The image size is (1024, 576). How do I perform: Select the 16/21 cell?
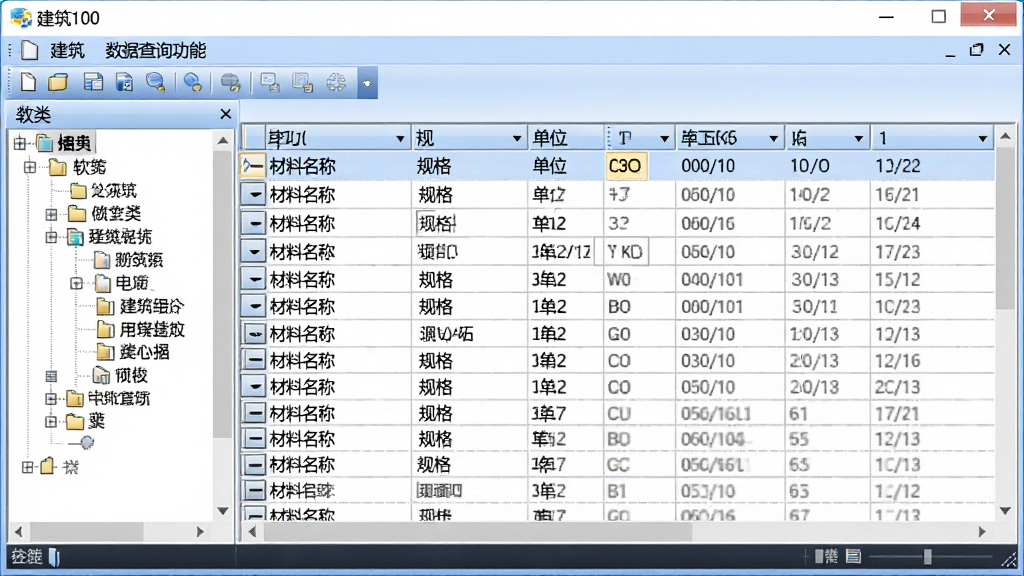coord(932,195)
